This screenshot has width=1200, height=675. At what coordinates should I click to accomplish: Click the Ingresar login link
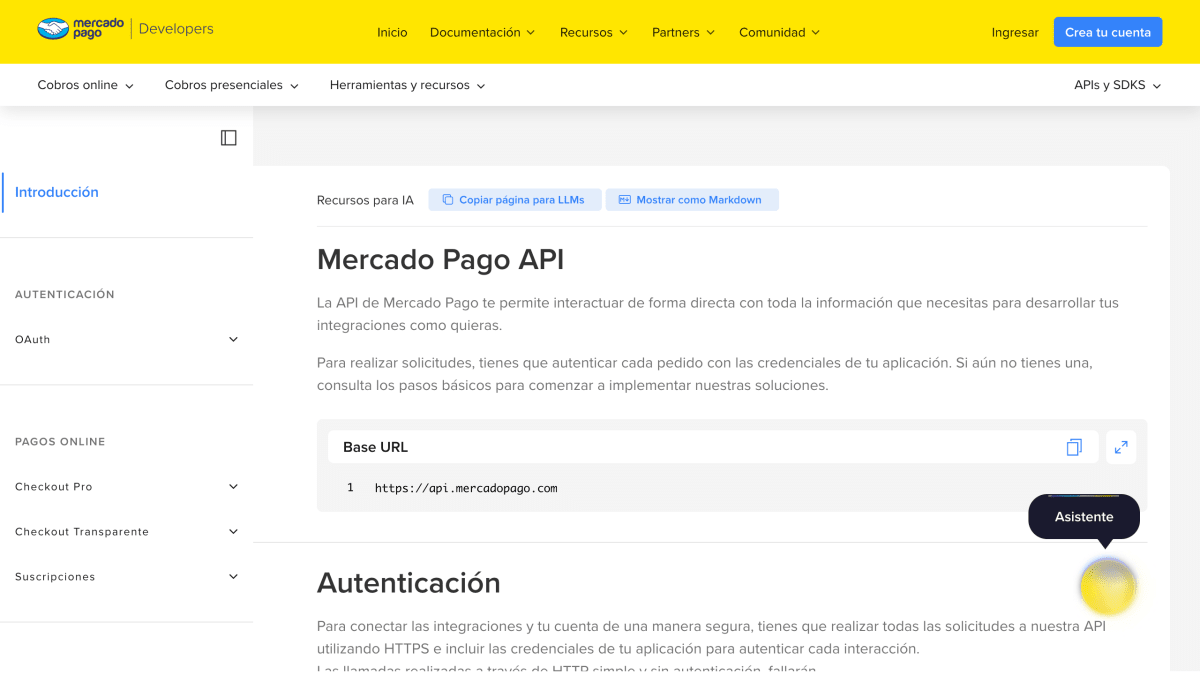[x=1015, y=32]
